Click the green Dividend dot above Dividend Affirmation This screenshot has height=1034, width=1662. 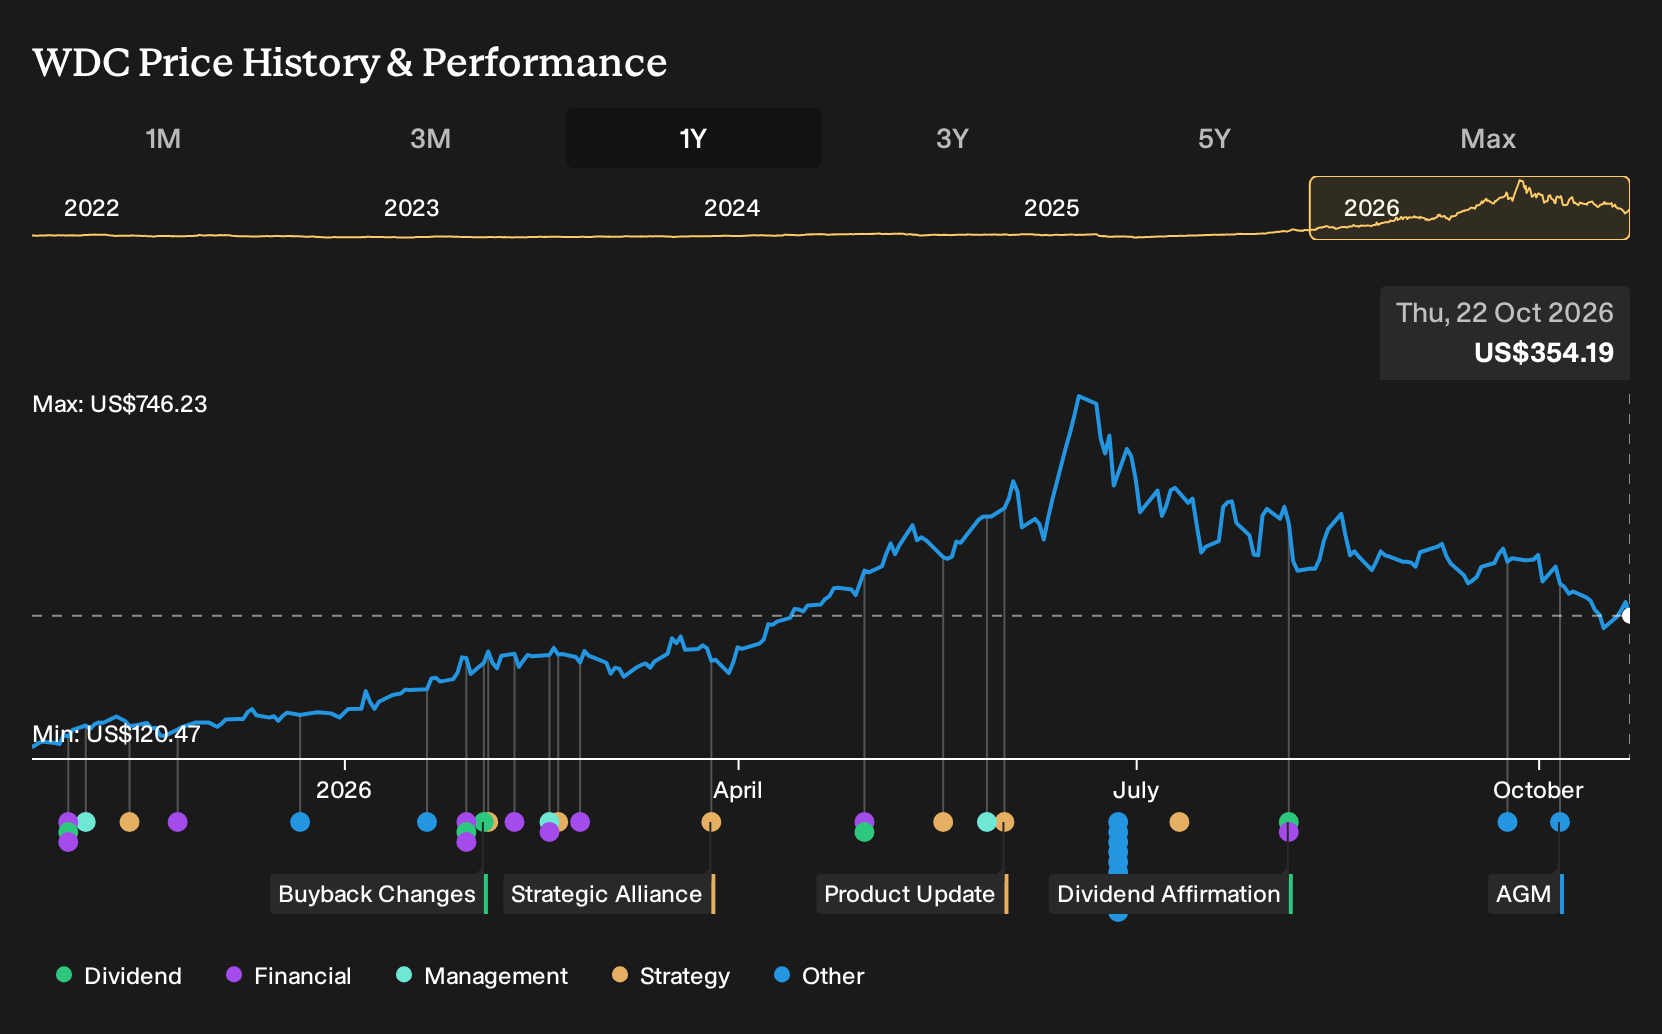click(1288, 821)
